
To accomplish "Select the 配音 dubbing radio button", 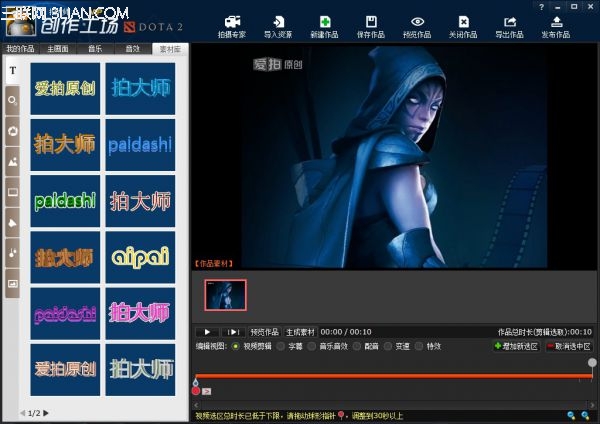I will [357, 346].
